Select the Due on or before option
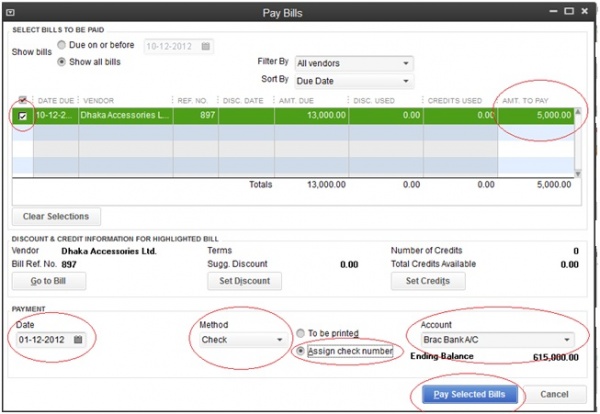Screen dimensions: 600x414 [x=61, y=45]
